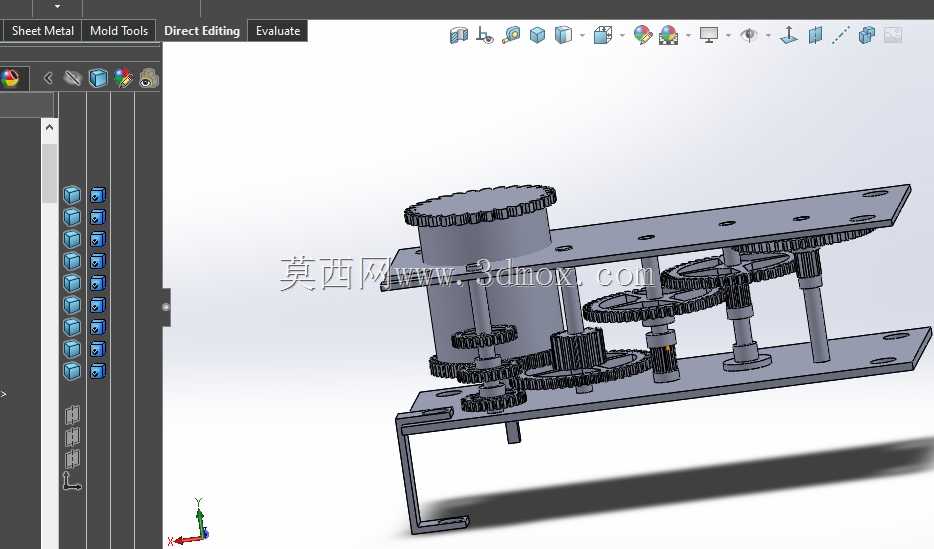934x549 pixels.
Task: Click the tree scrollbar up arrow
Action: tap(49, 127)
